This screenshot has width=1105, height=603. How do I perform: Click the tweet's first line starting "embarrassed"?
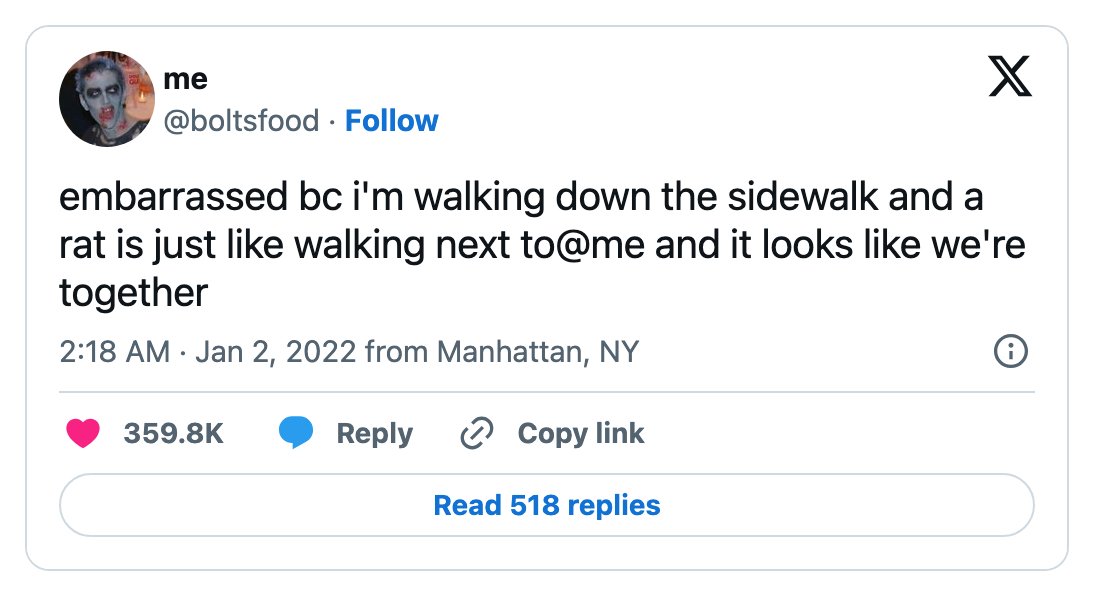[x=521, y=197]
